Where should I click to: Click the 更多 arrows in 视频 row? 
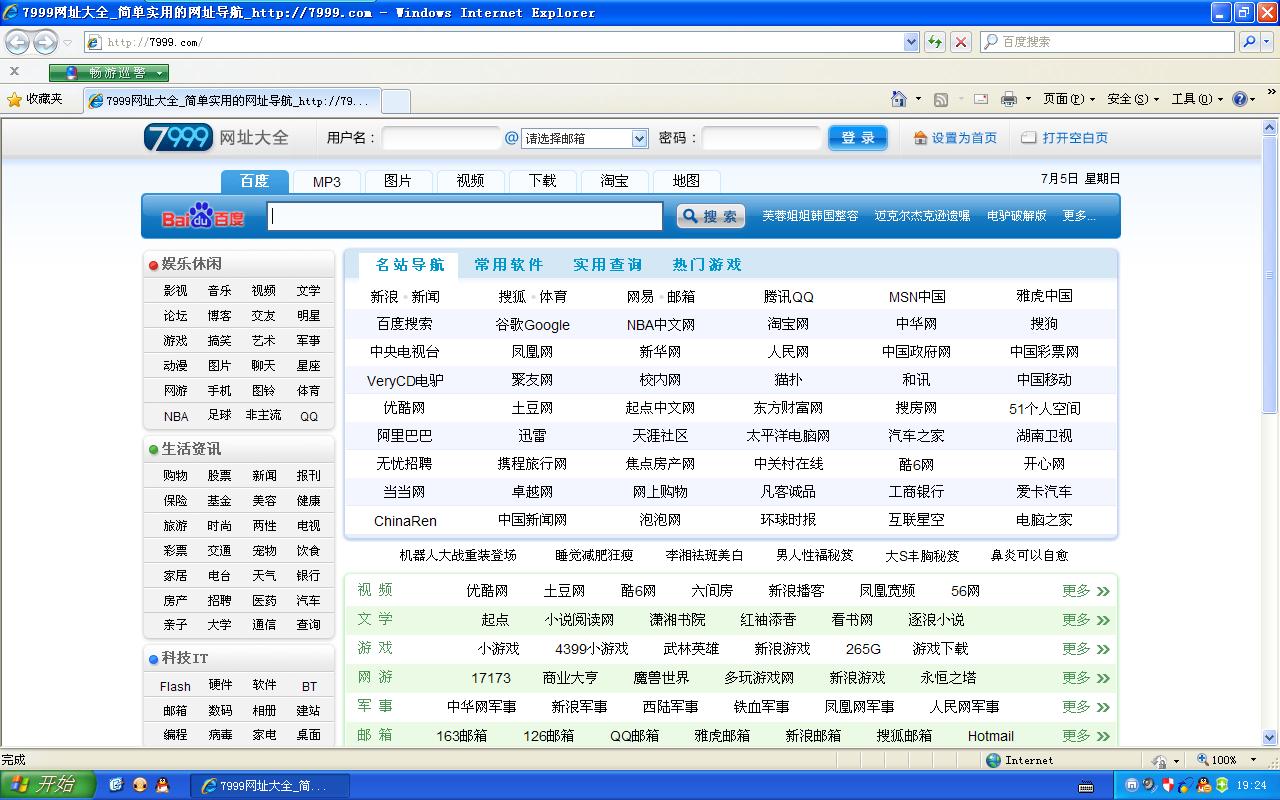pyautogui.click(x=1103, y=591)
